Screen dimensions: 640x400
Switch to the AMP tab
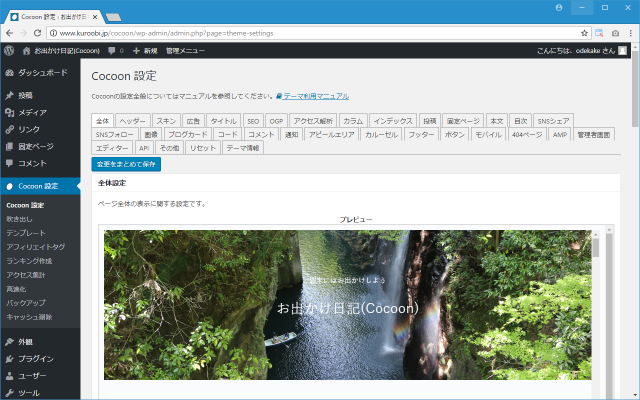point(560,134)
